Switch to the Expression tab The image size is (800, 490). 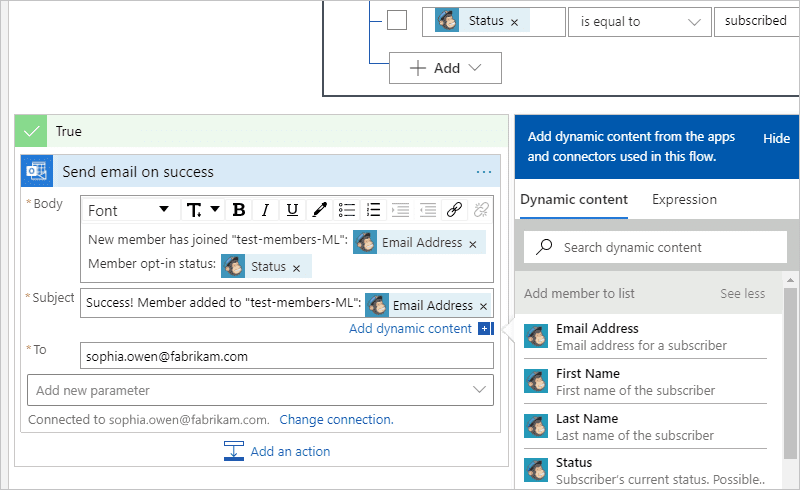click(684, 200)
